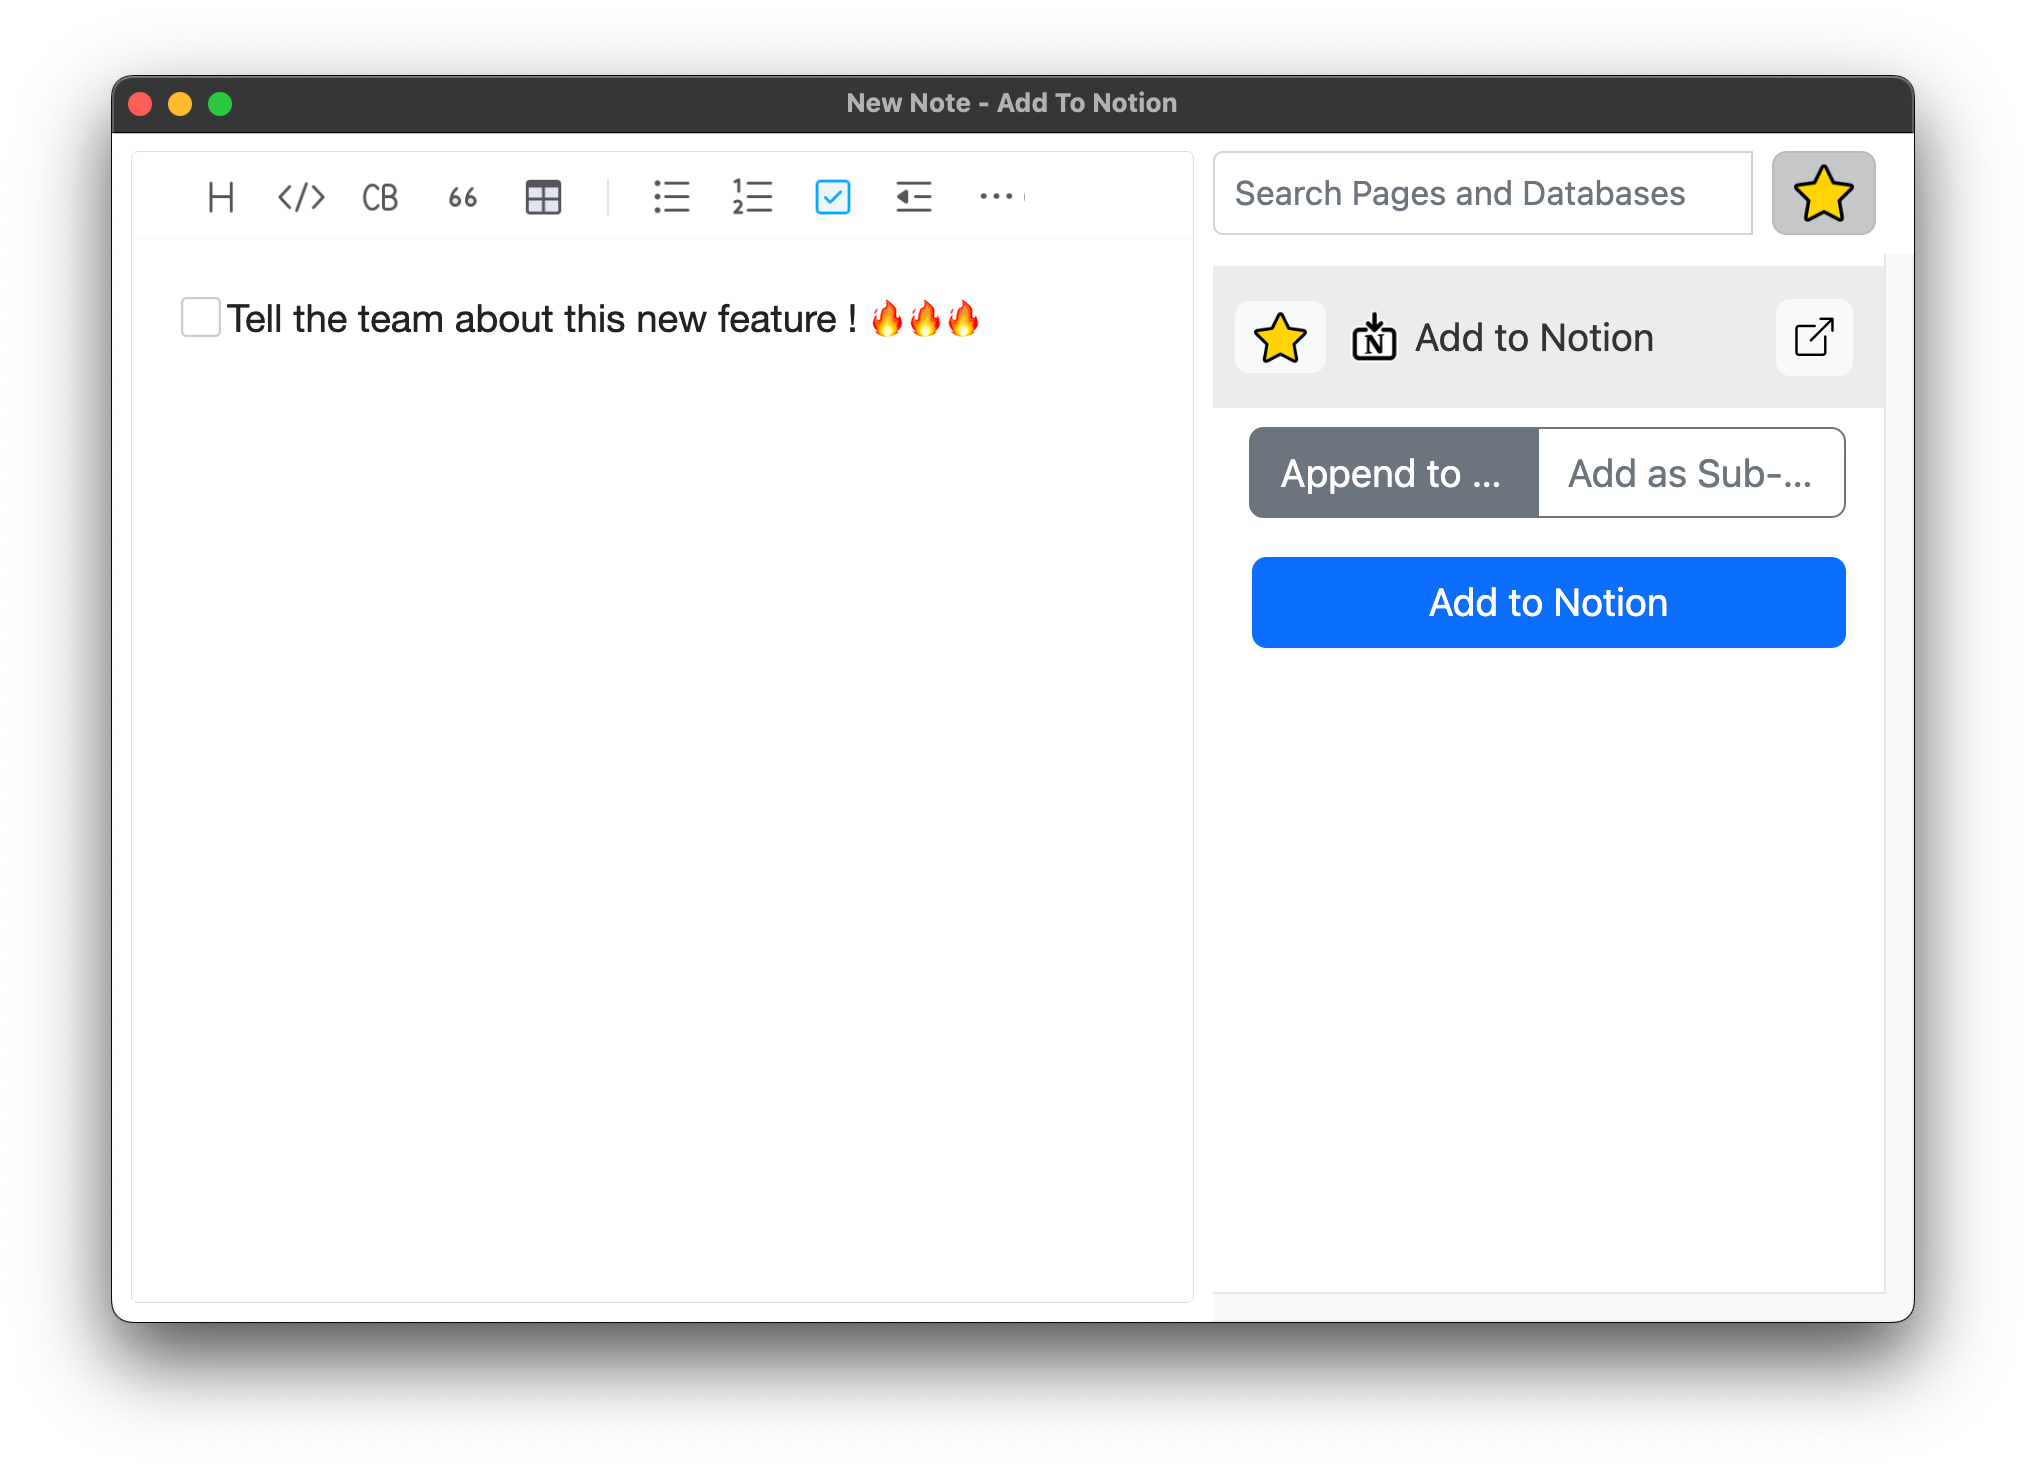Open the more options ellipsis
The height and width of the screenshot is (1470, 2026).
(x=997, y=197)
